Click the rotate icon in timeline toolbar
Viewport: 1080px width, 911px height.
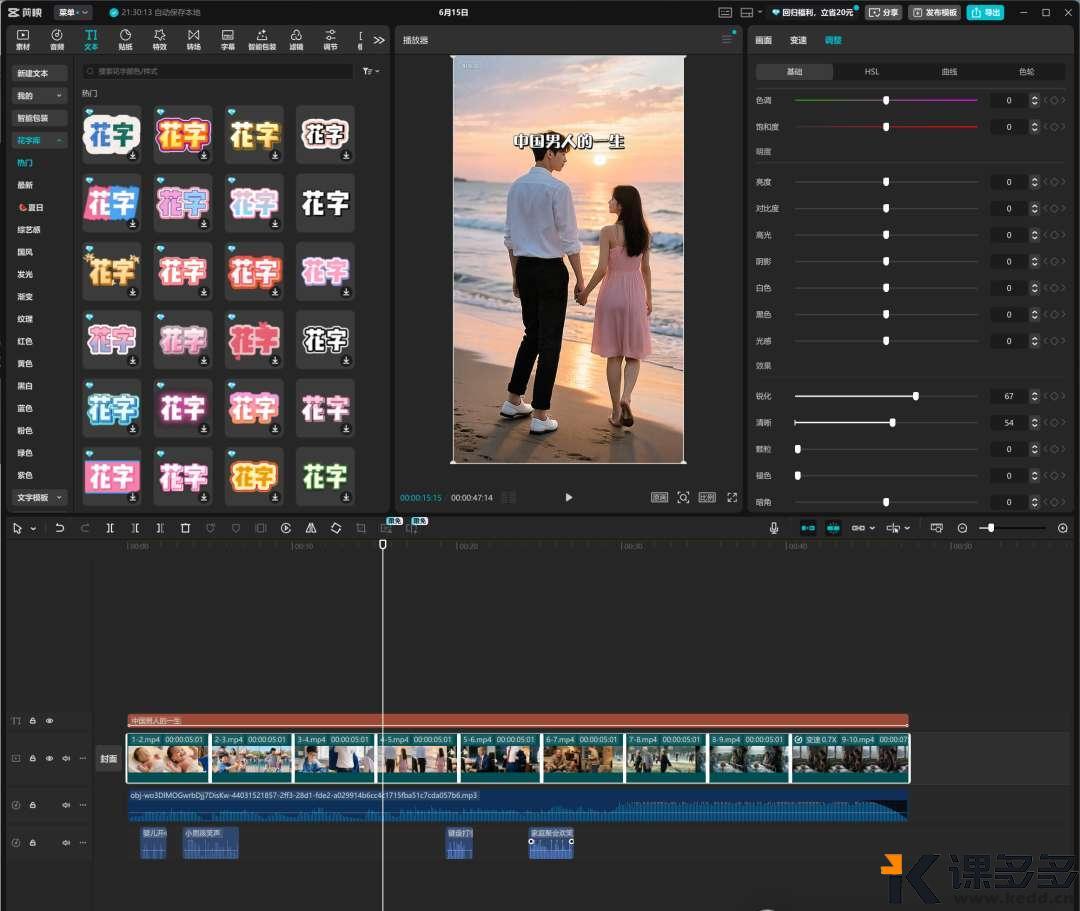pyautogui.click(x=336, y=528)
